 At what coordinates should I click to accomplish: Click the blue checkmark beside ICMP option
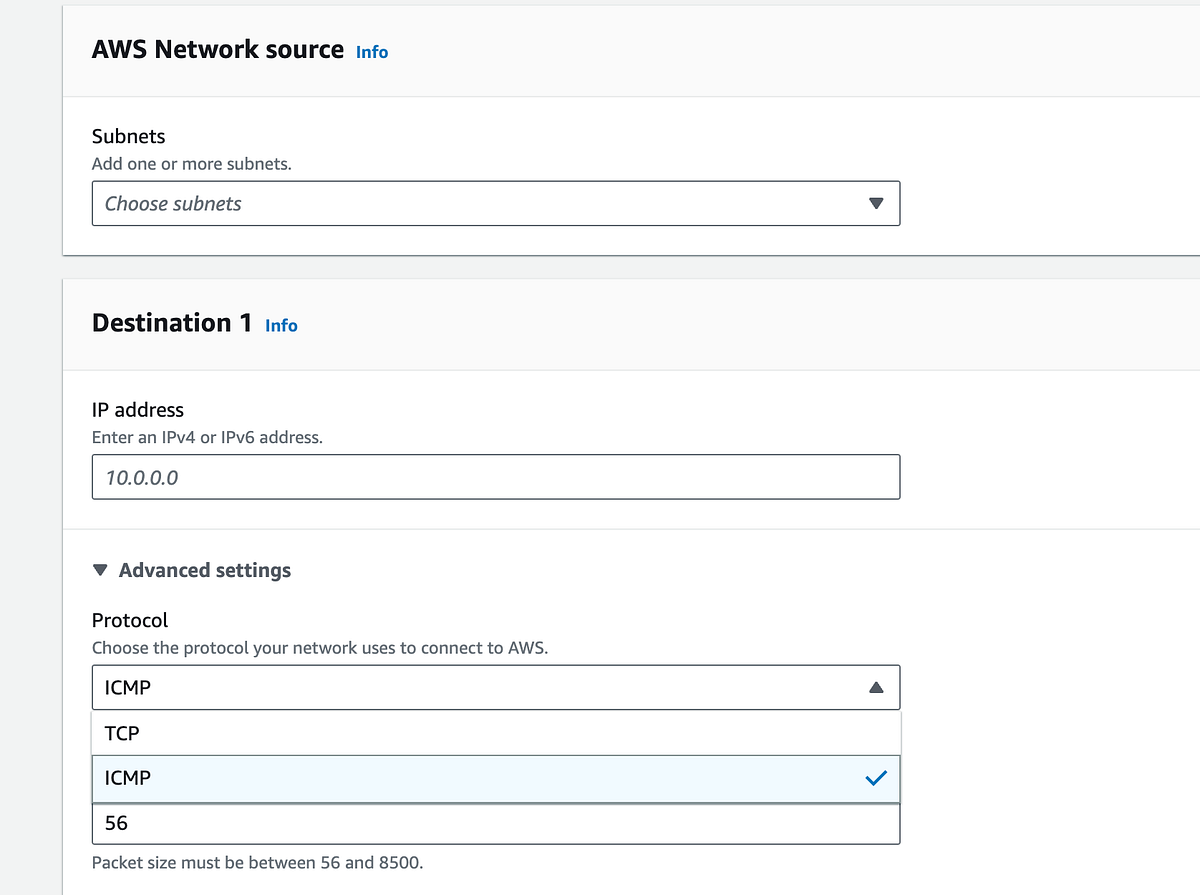coord(876,777)
